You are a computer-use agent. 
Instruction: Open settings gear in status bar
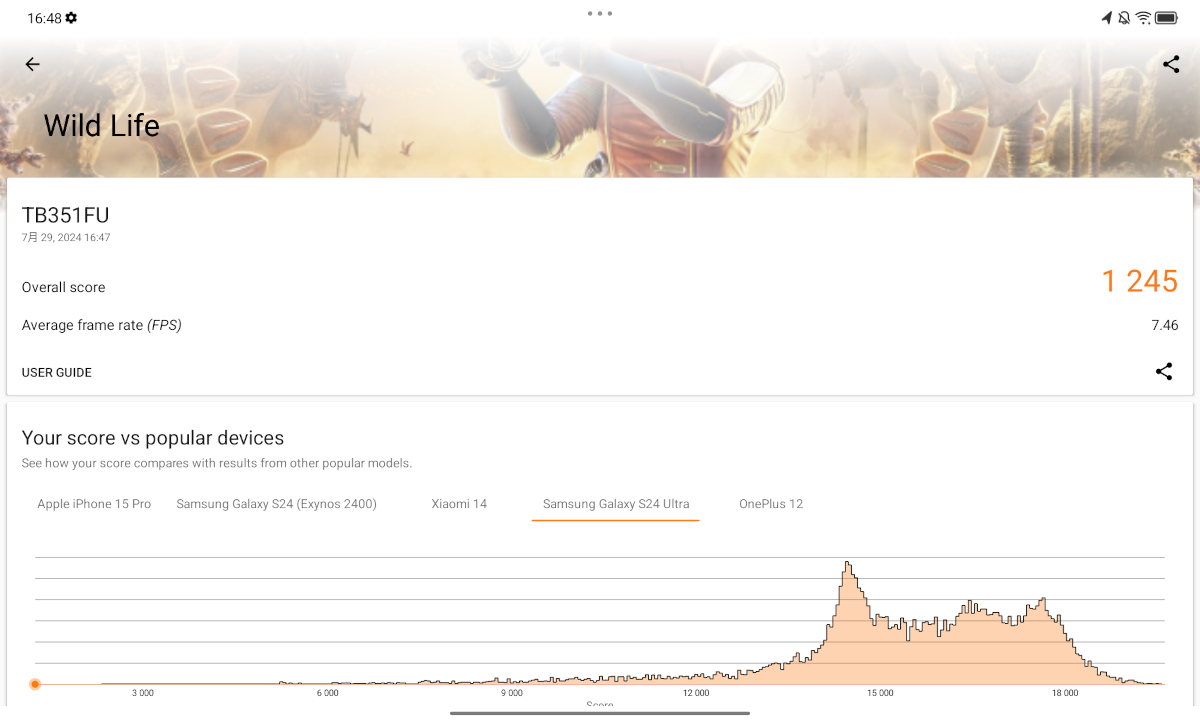[71, 18]
